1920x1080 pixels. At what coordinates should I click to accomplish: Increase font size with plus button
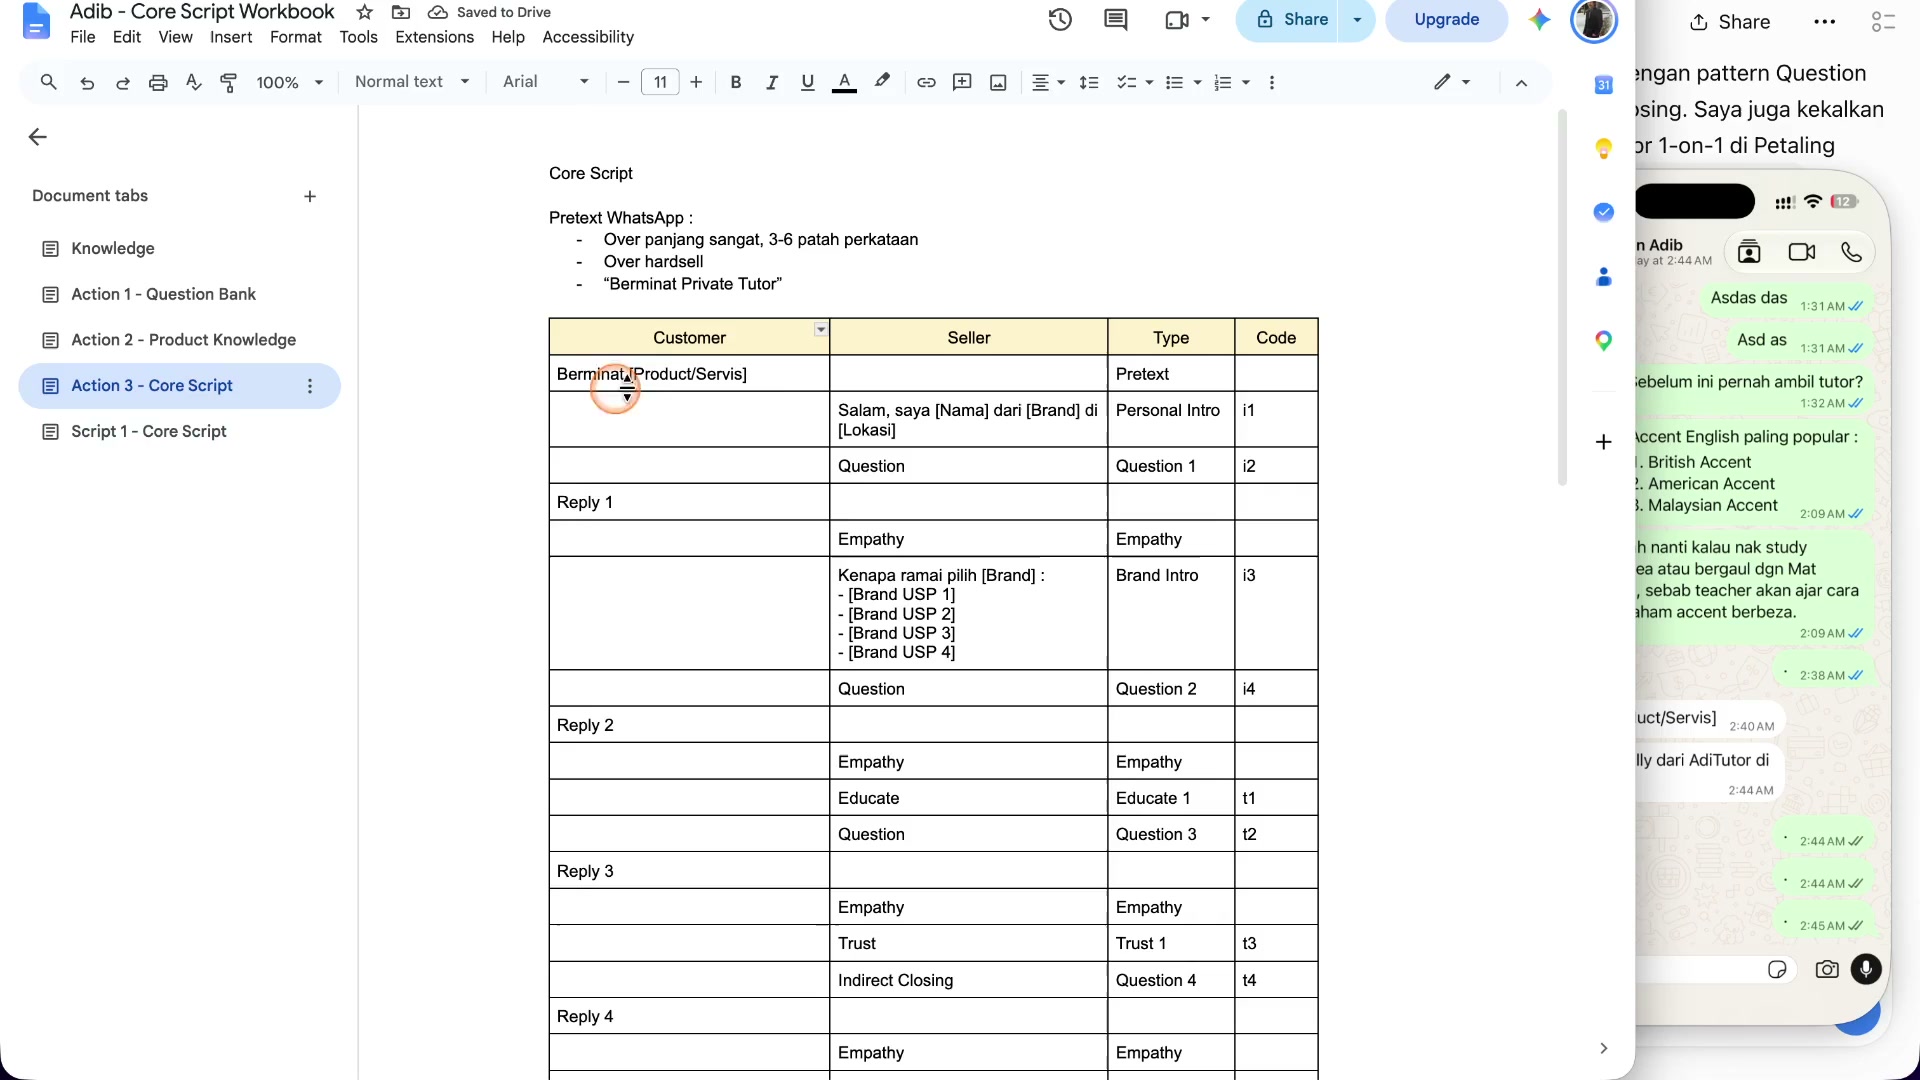(696, 82)
